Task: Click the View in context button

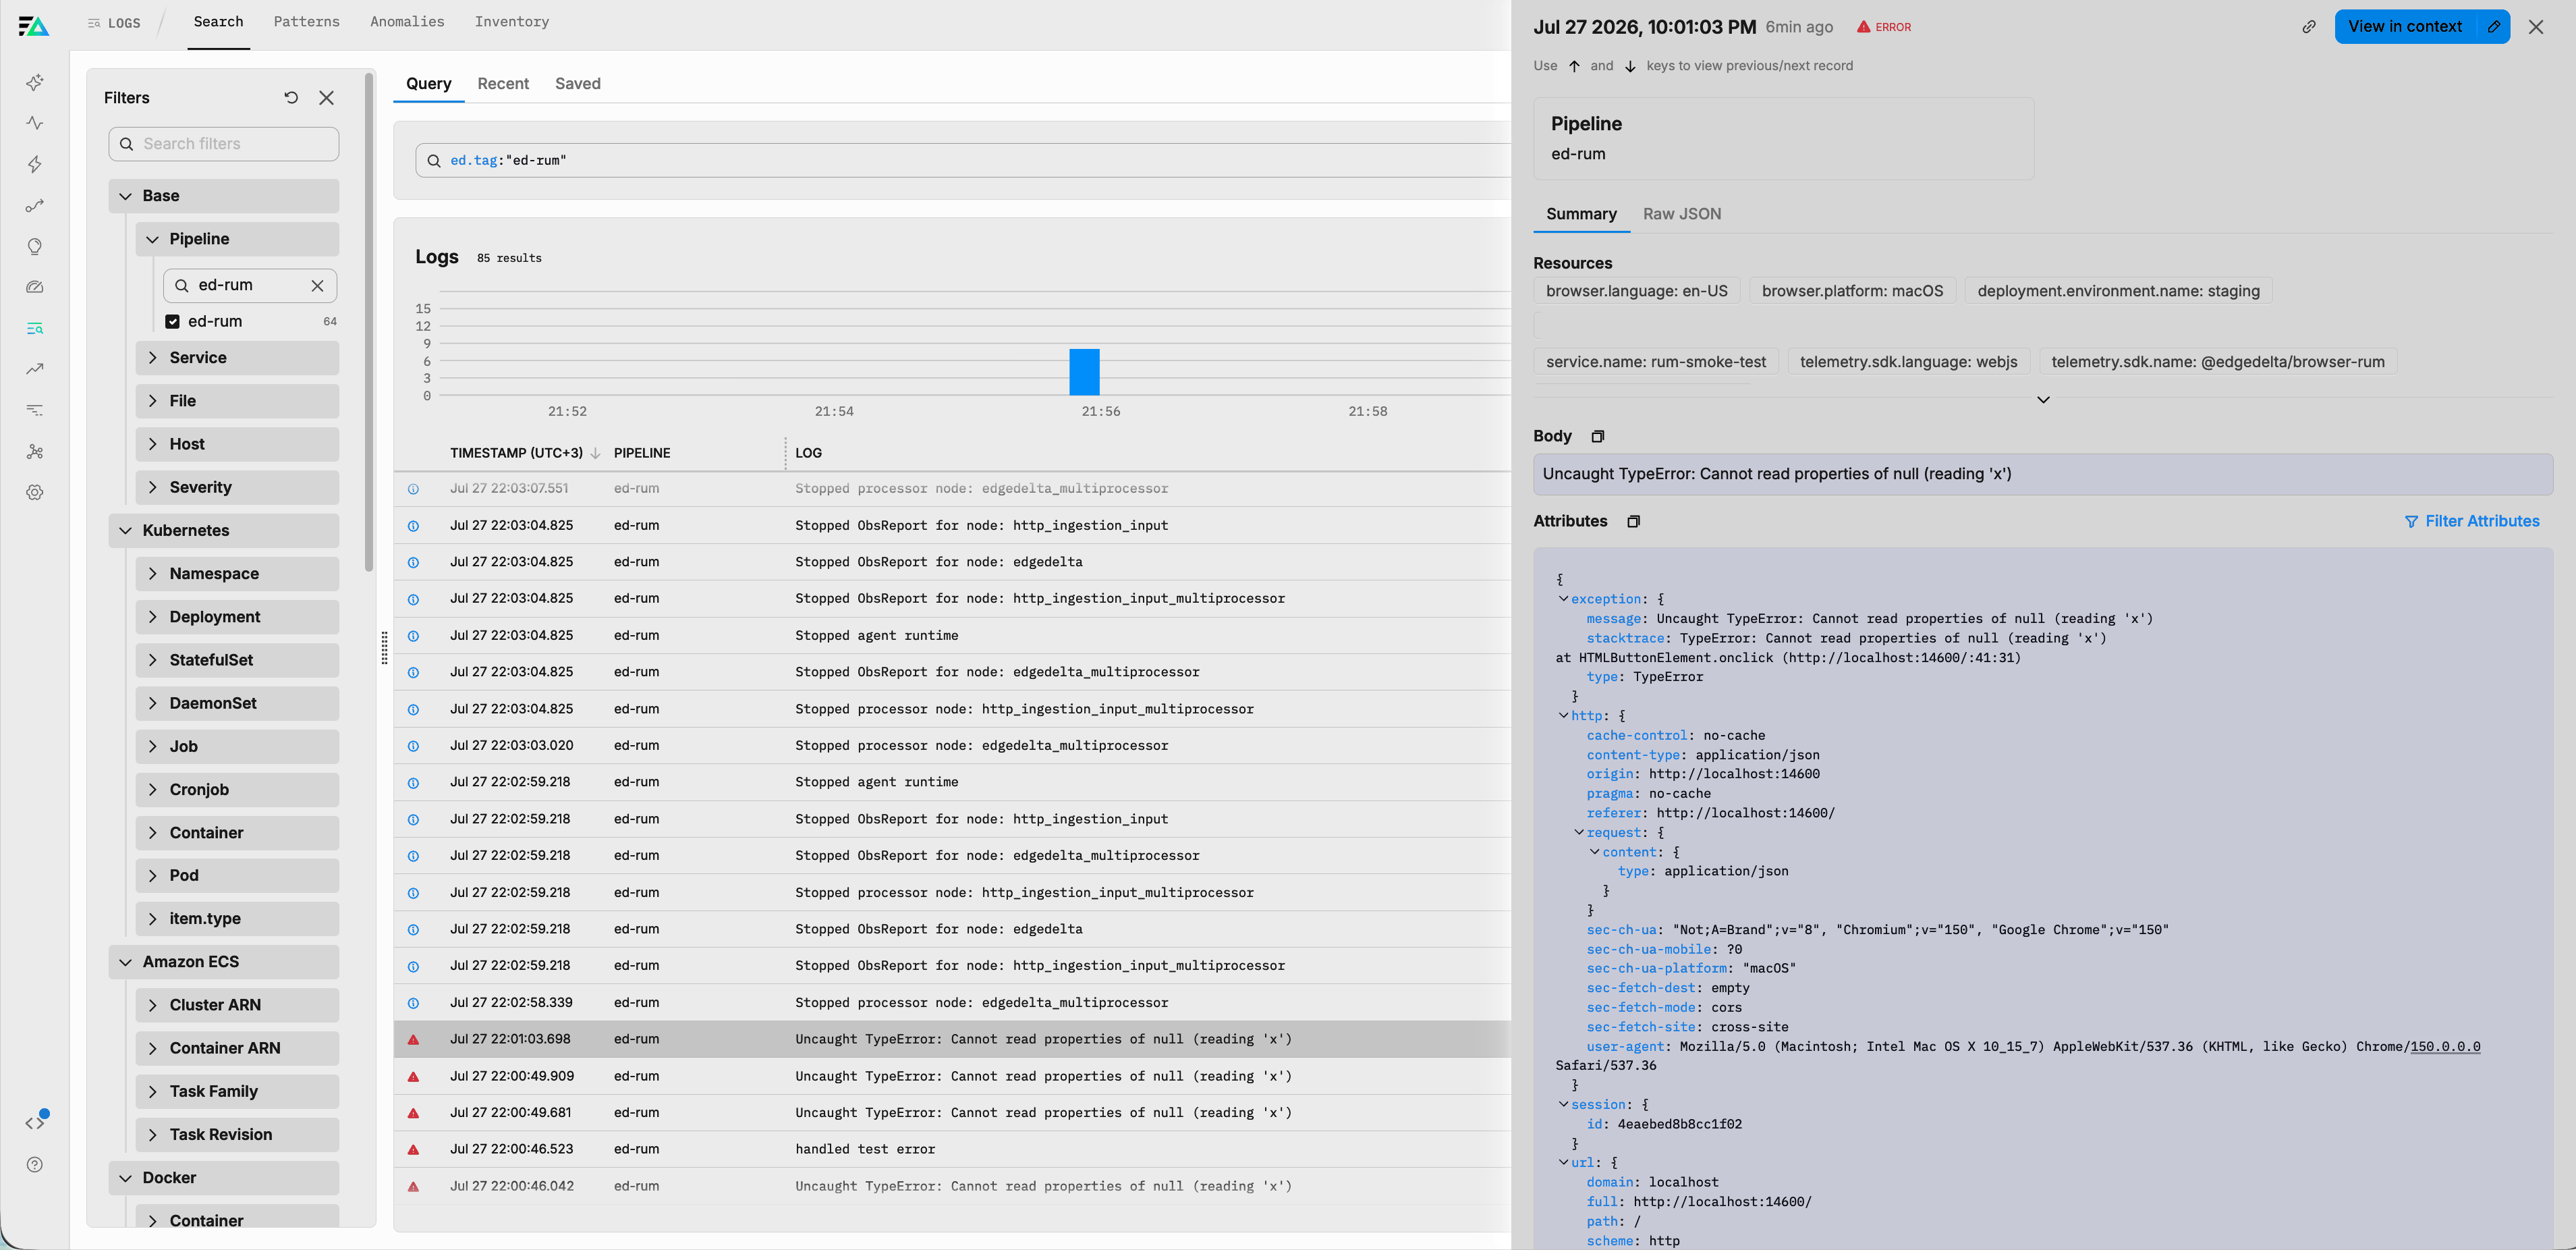Action: (2405, 27)
